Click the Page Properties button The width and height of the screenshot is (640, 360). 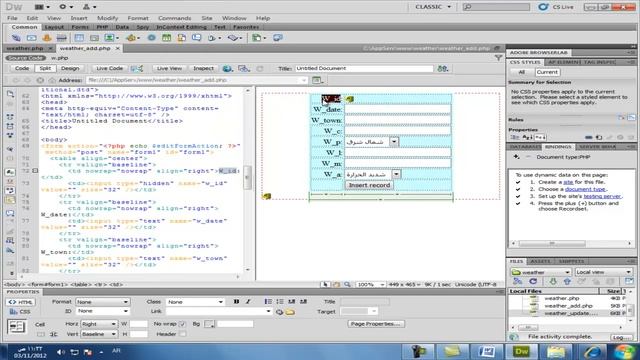[x=376, y=324]
